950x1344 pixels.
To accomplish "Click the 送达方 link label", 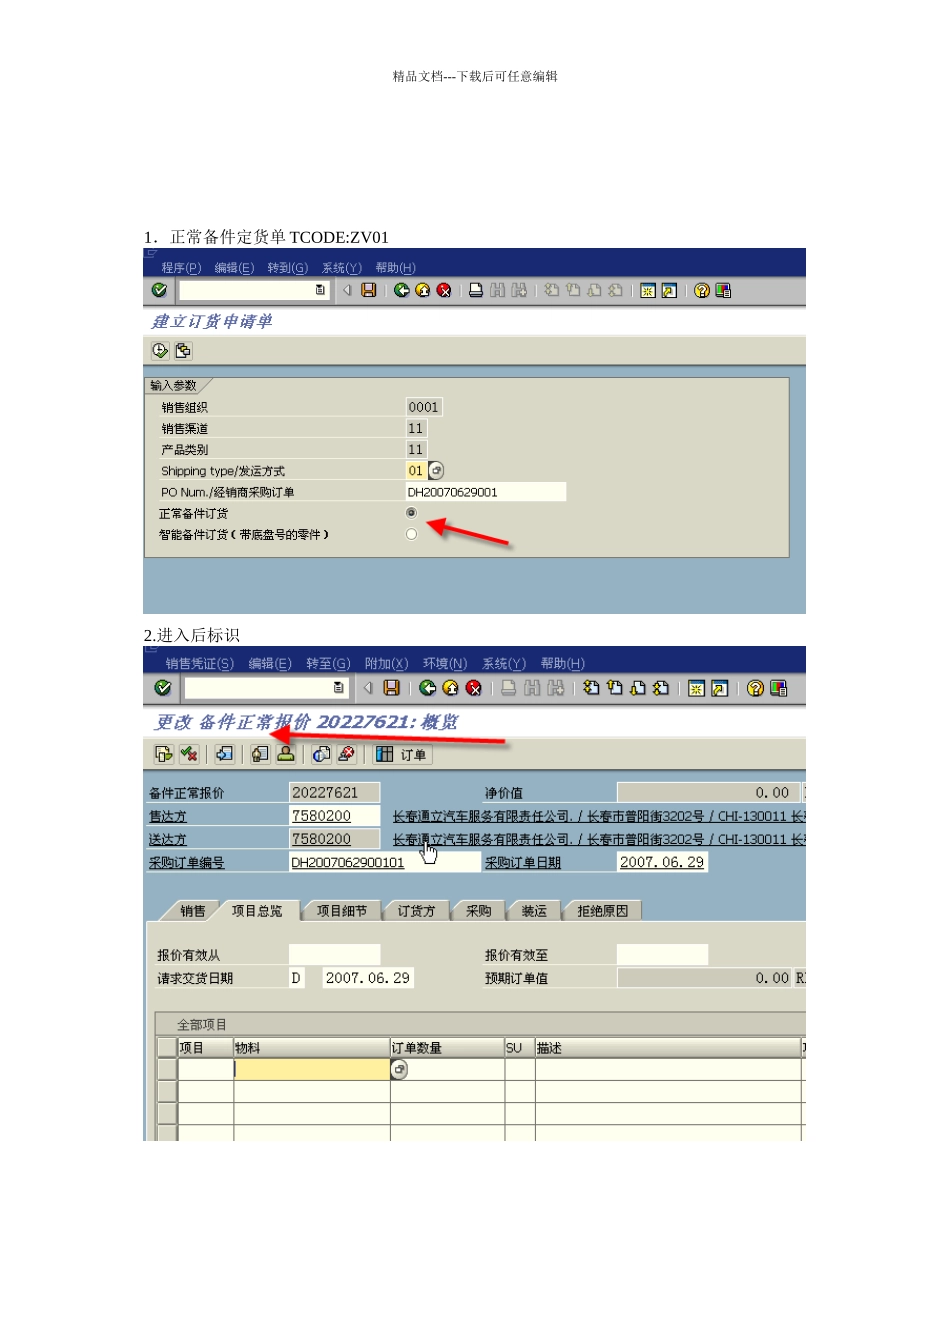I will coord(168,840).
